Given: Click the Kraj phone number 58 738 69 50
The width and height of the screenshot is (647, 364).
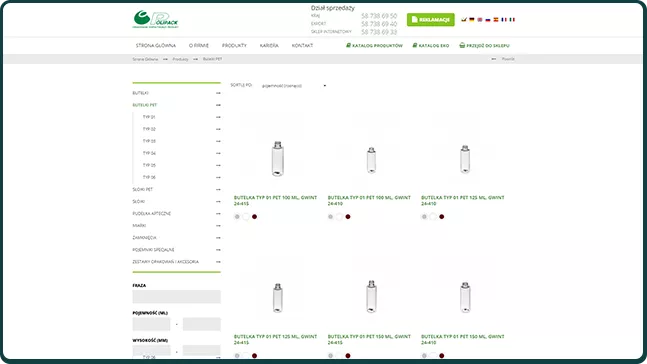Looking at the screenshot, I should [379, 16].
